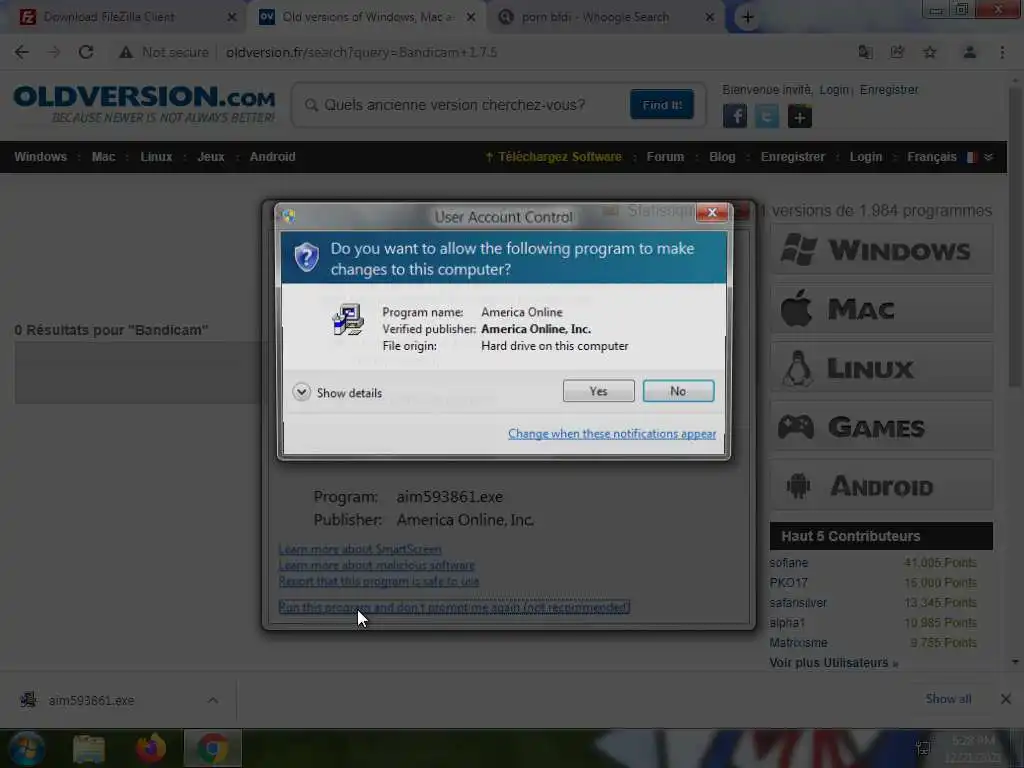Open Learn more about malicious software link

(x=377, y=565)
